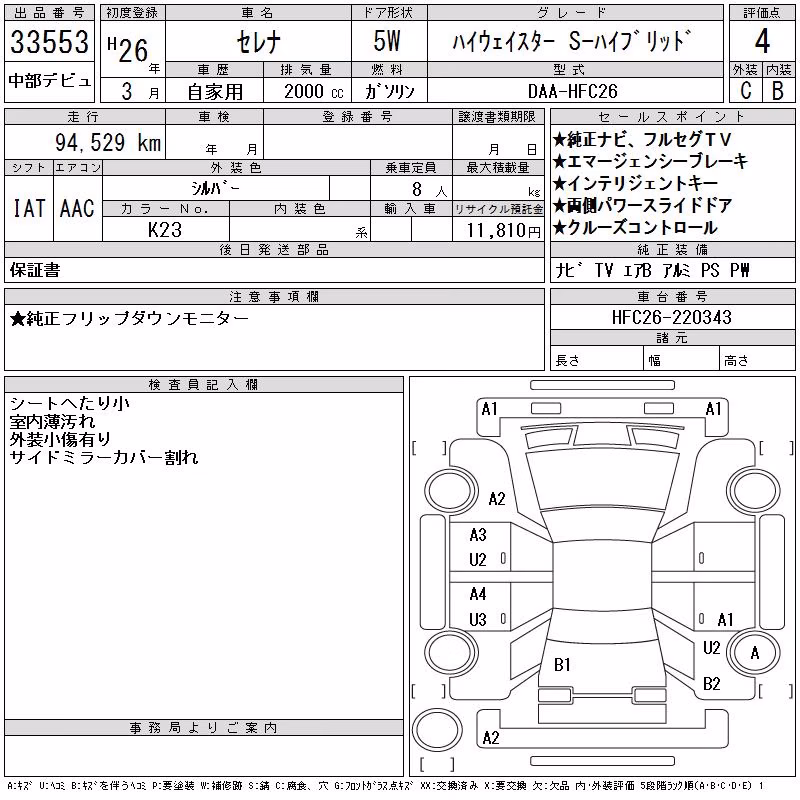Select ★エマージェンシーブレーキ sales point
The image size is (800, 800).
coord(650,161)
